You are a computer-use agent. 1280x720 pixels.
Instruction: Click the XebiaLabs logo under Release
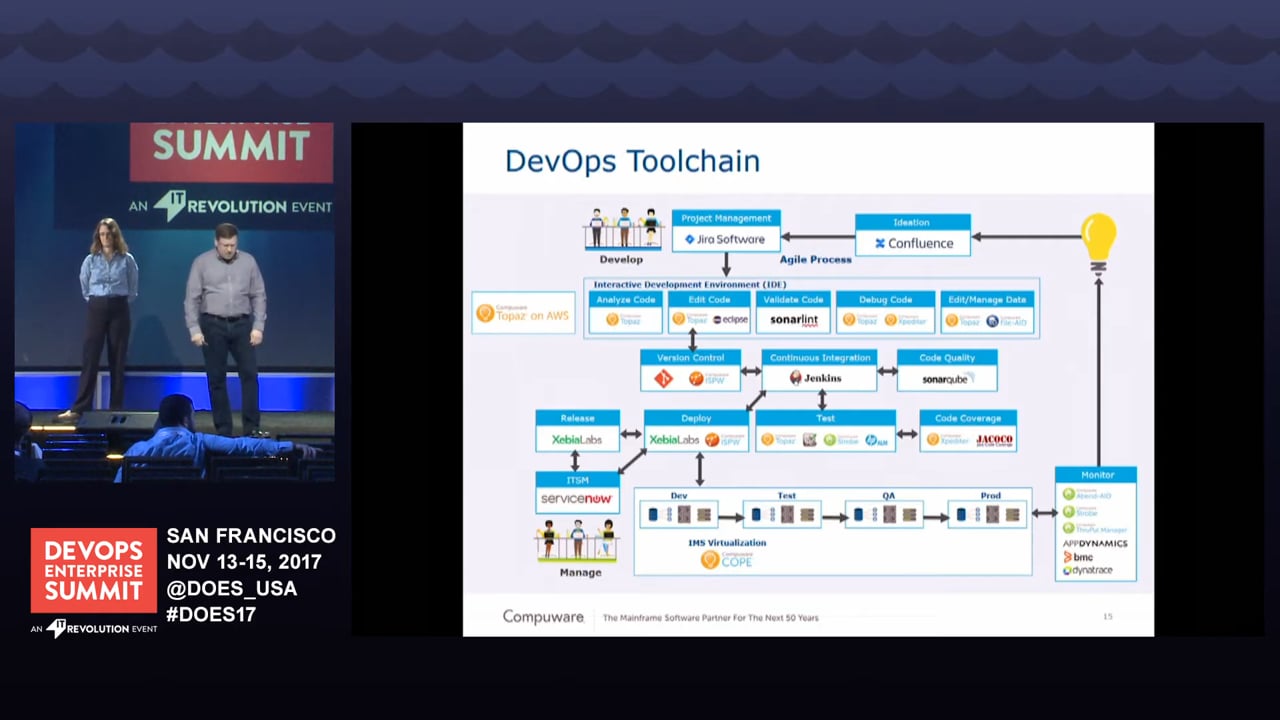tap(577, 439)
